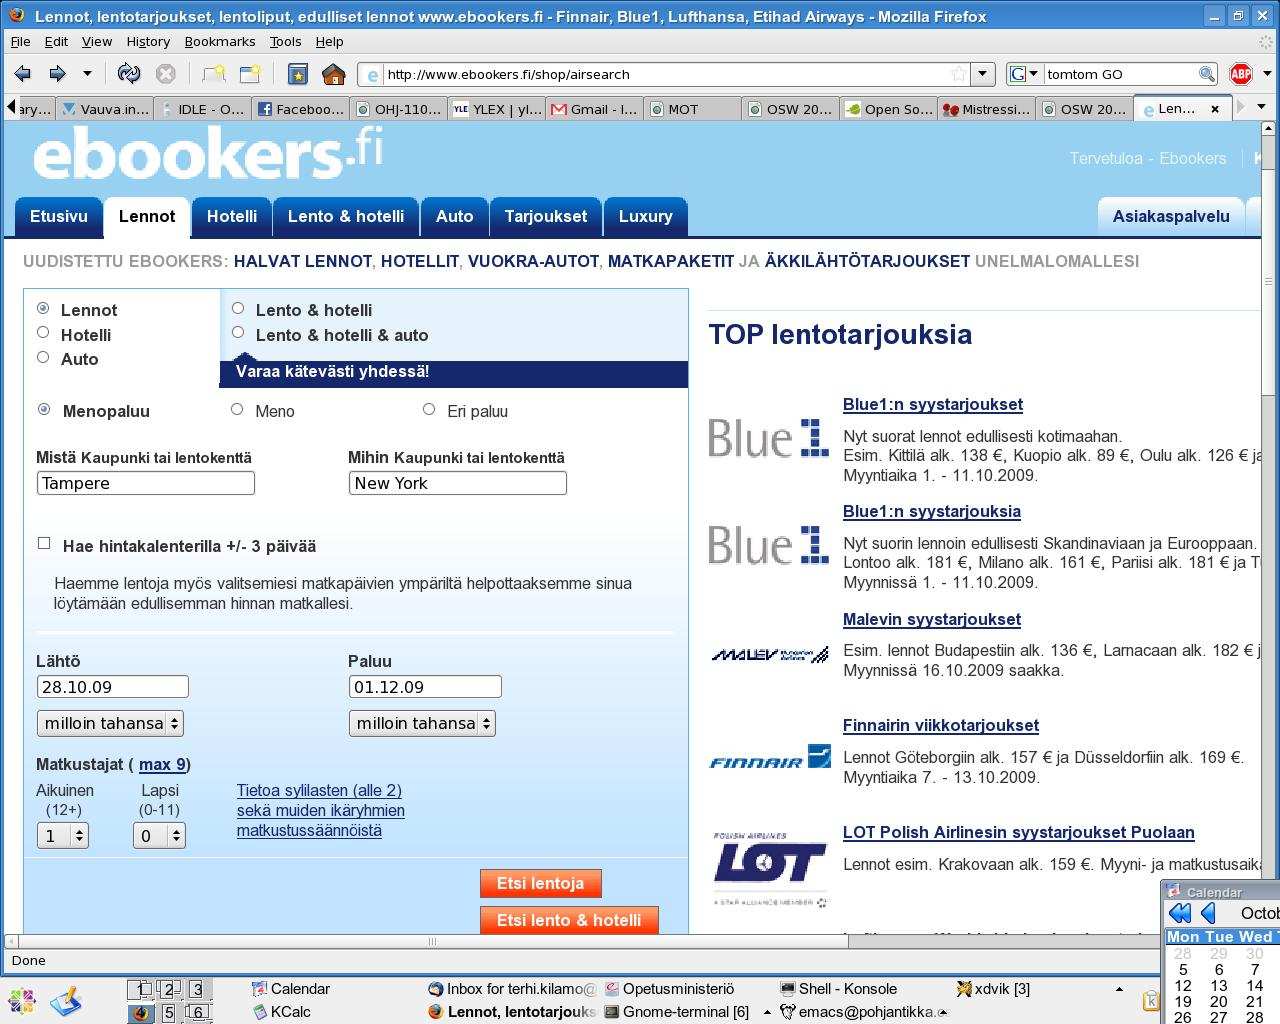Image resolution: width=1280 pixels, height=1024 pixels.
Task: Choose Menopaluu trip type
Action: point(44,409)
